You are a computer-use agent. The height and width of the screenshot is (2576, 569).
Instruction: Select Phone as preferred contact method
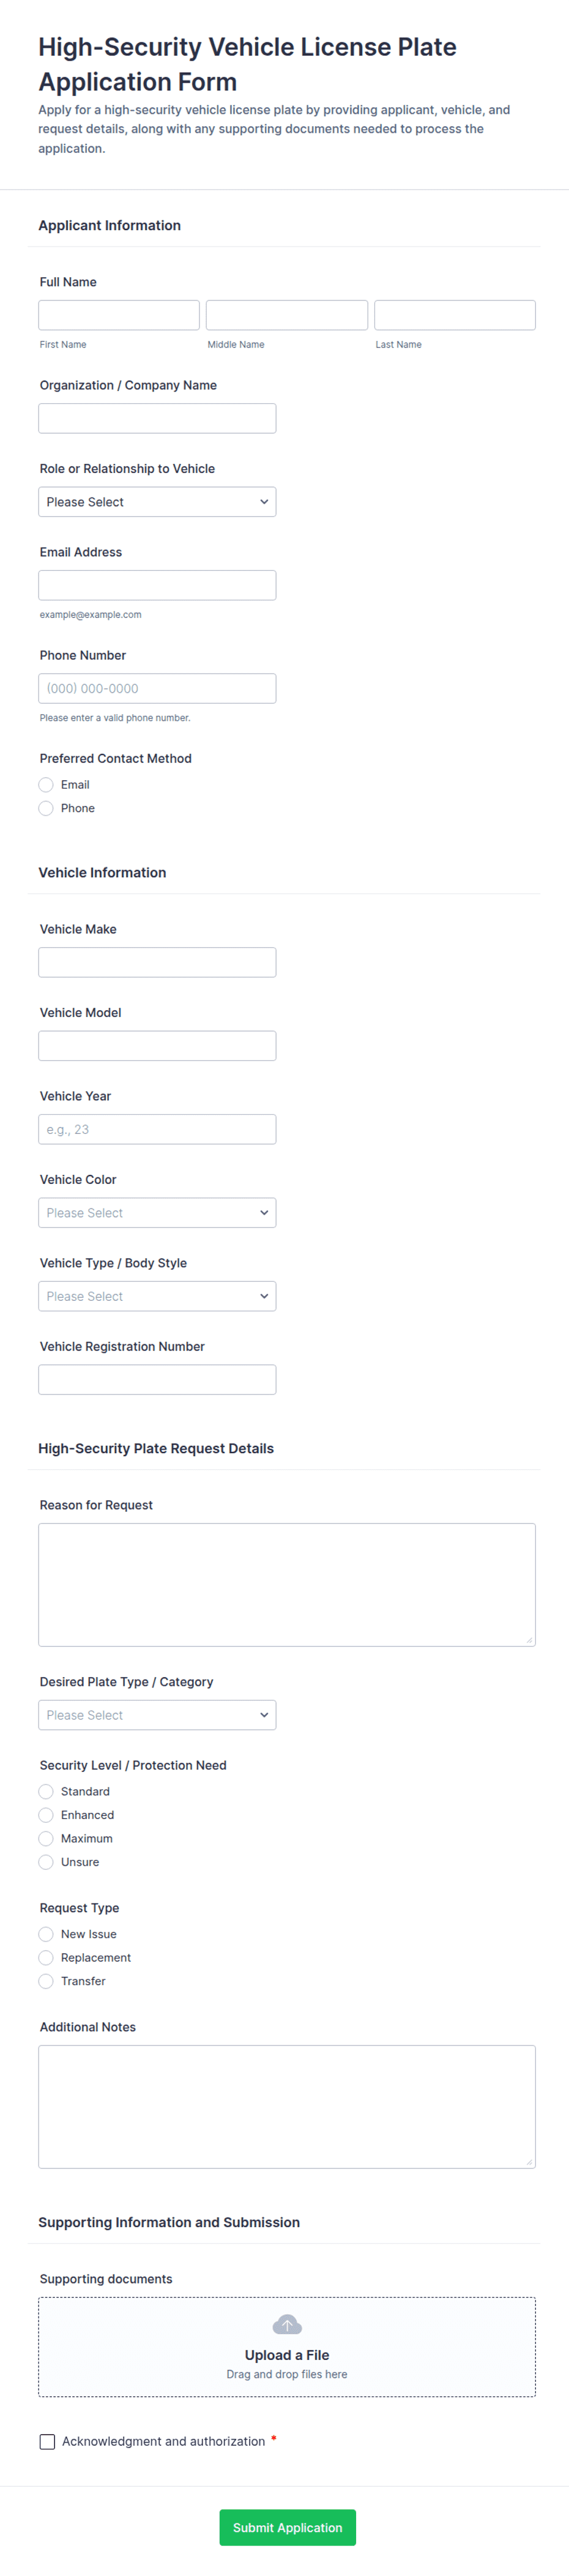[x=46, y=808]
